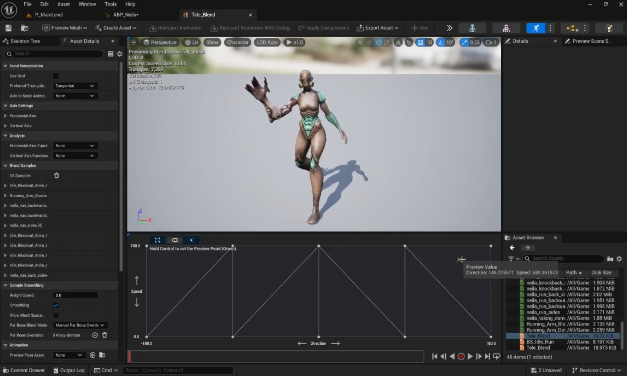Image resolution: width=627 pixels, height=376 pixels.
Task: Collapse the Sample Smoothing section
Action: click(5, 285)
